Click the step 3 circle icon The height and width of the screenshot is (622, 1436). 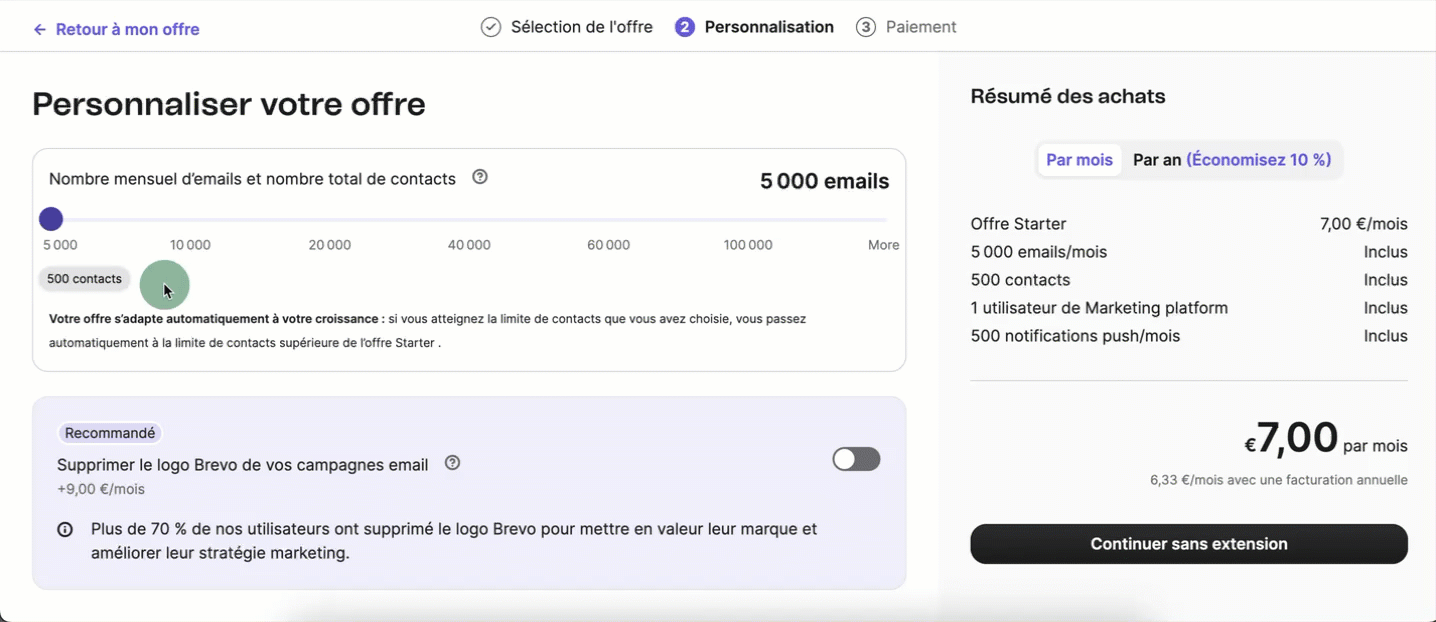[x=866, y=27]
